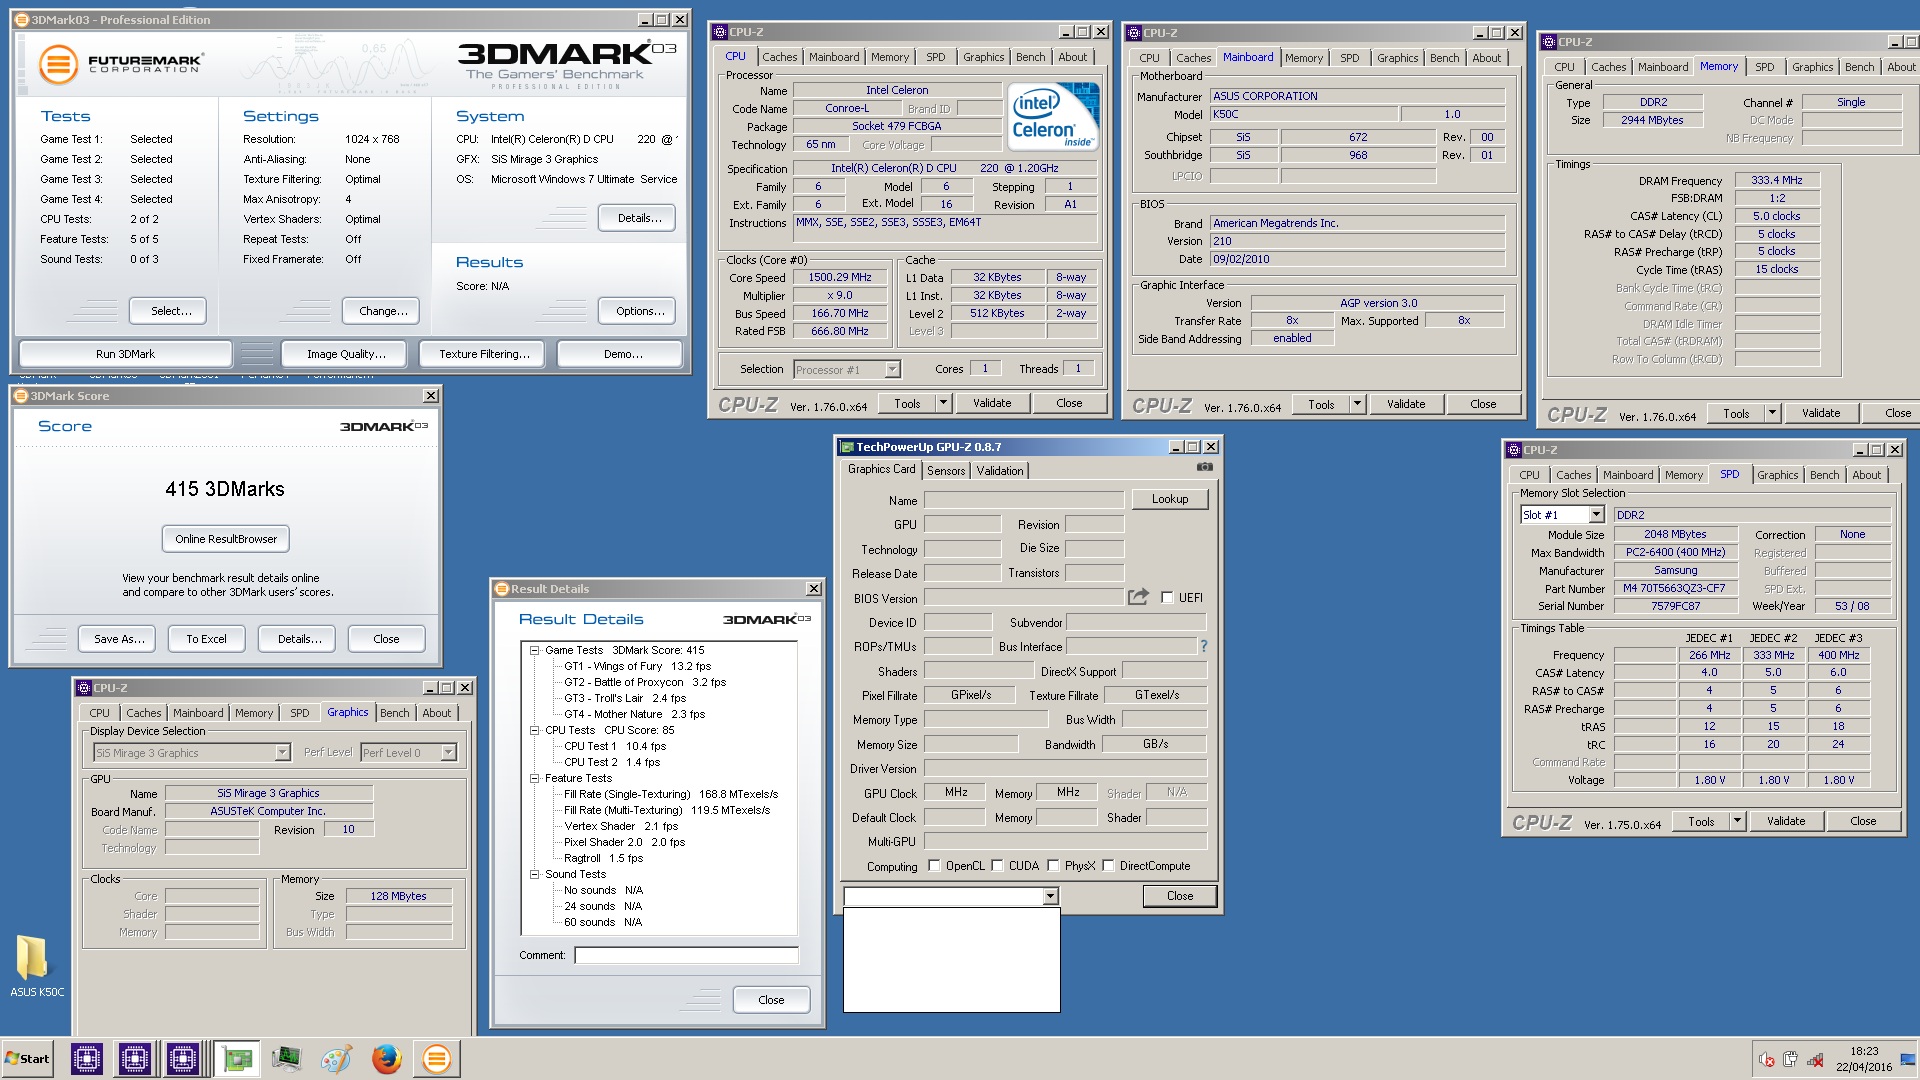The image size is (1920, 1080).
Task: Open the Perf Level 0 dropdown
Action: pyautogui.click(x=448, y=753)
